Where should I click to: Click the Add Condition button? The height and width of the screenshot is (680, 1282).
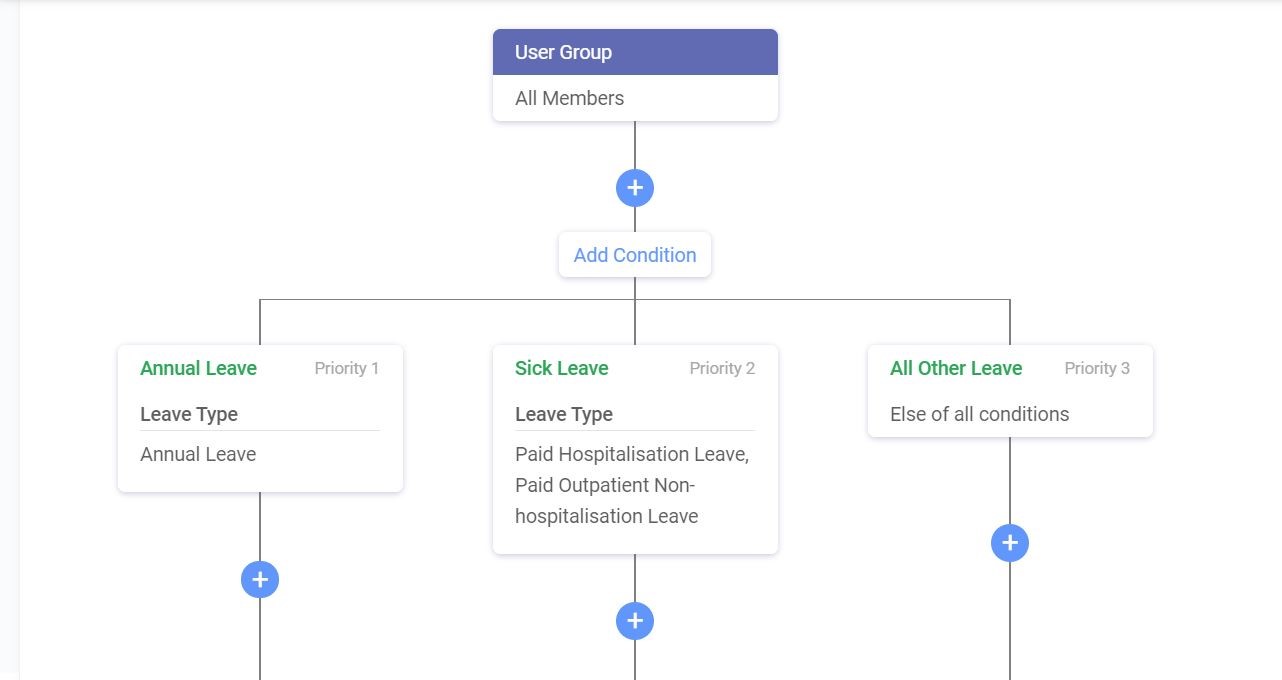(635, 255)
